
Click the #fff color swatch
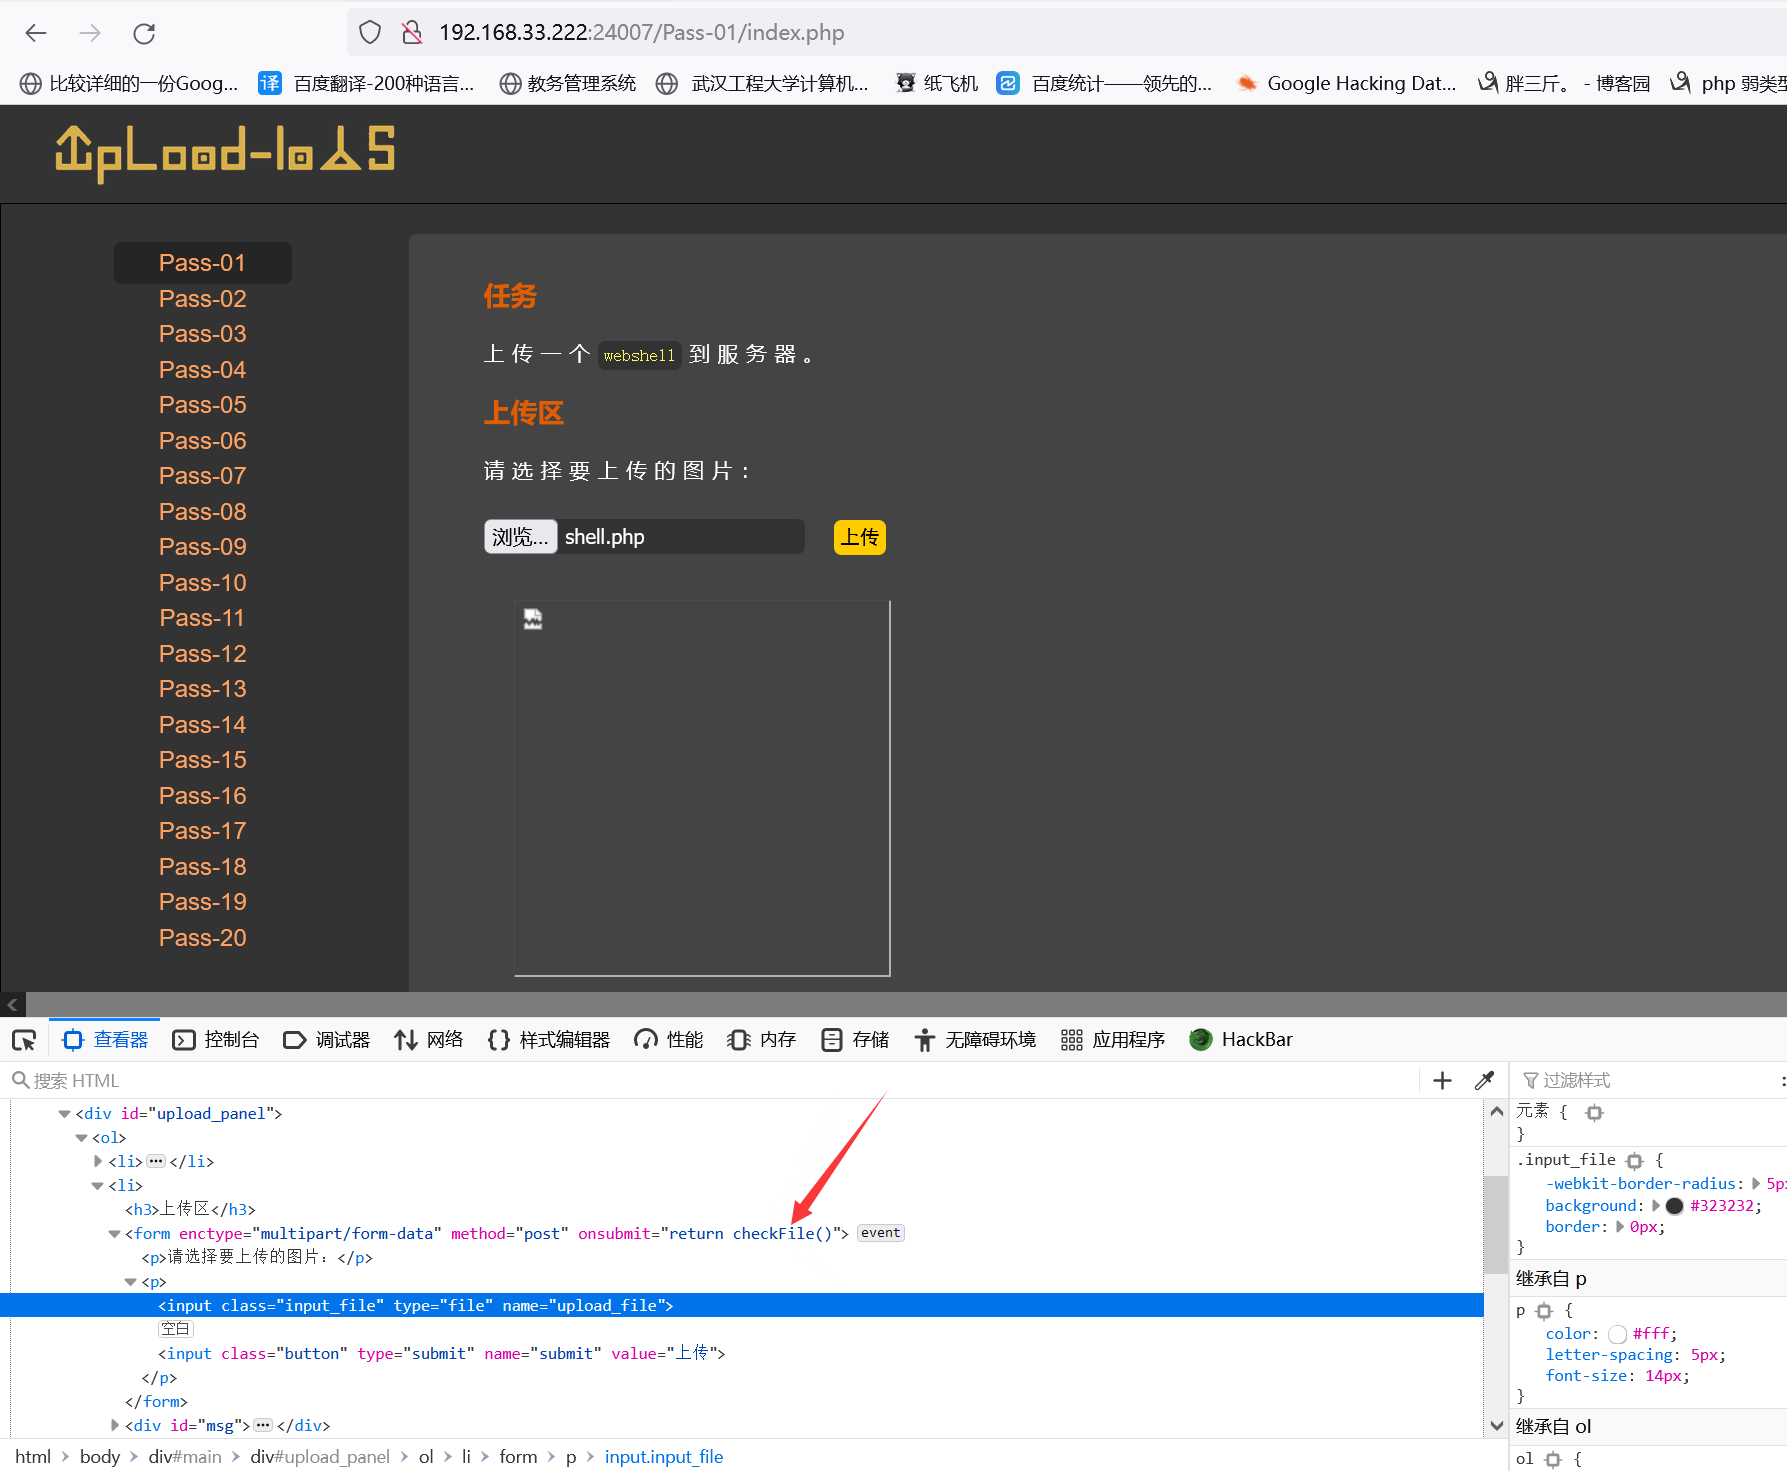[x=1618, y=1334]
